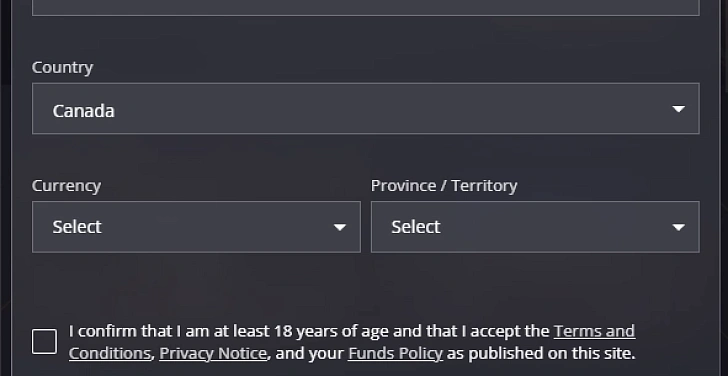Click the caret arrow in Country field

click(678, 109)
